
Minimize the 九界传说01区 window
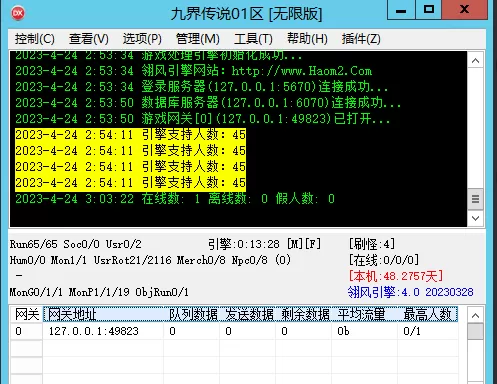coord(401,10)
